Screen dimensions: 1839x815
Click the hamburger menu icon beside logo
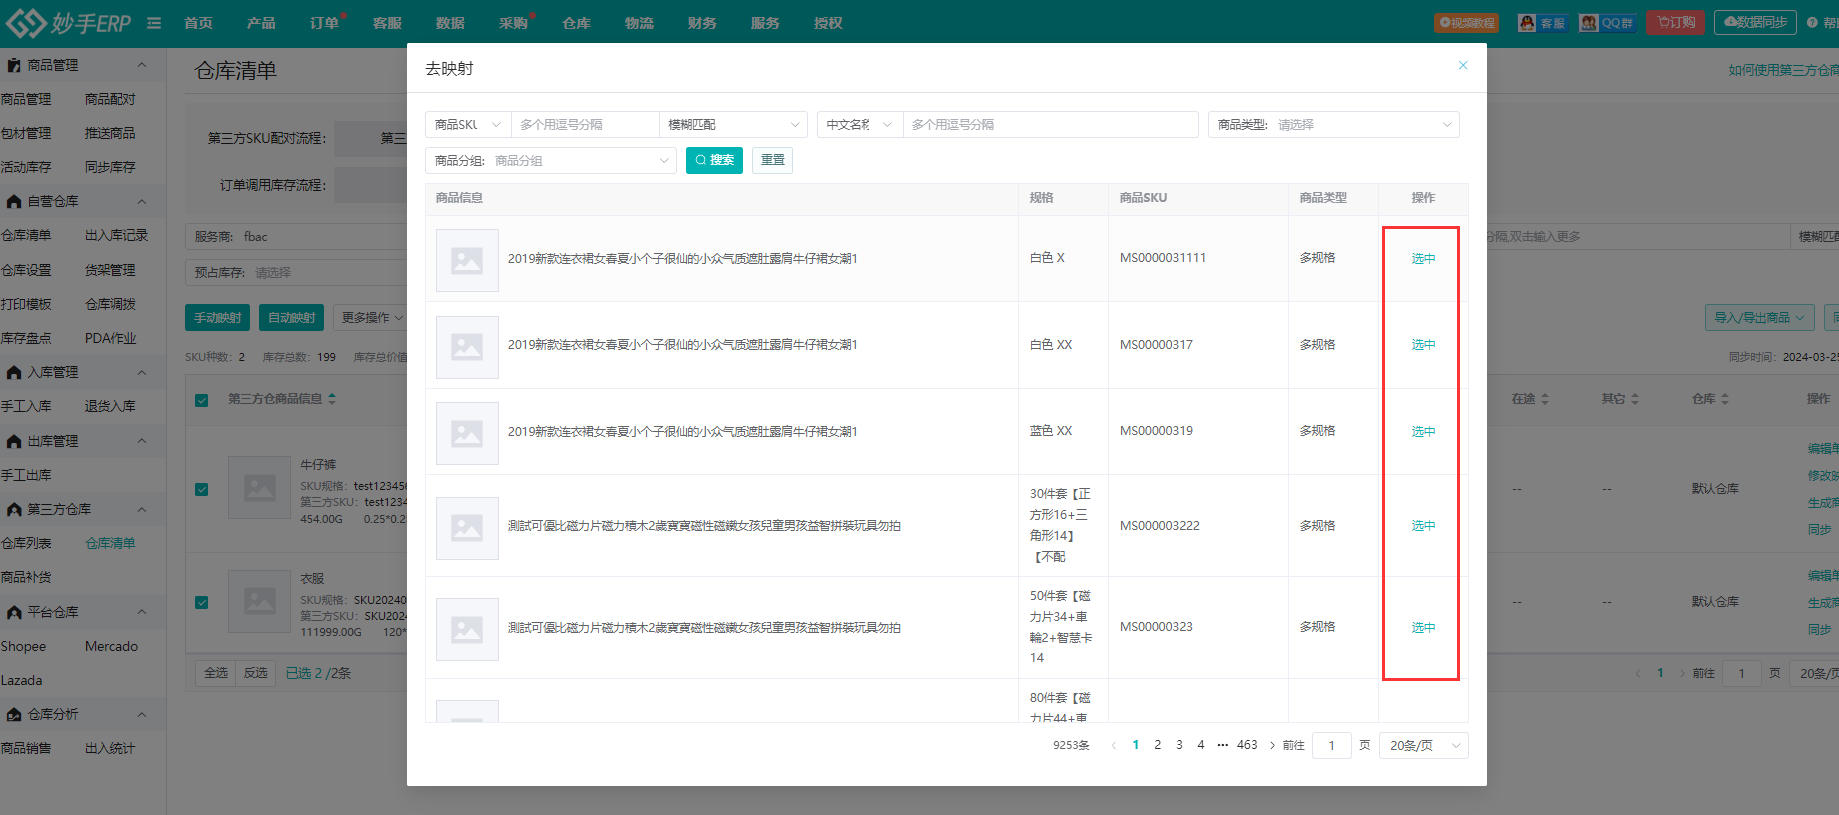point(154,23)
